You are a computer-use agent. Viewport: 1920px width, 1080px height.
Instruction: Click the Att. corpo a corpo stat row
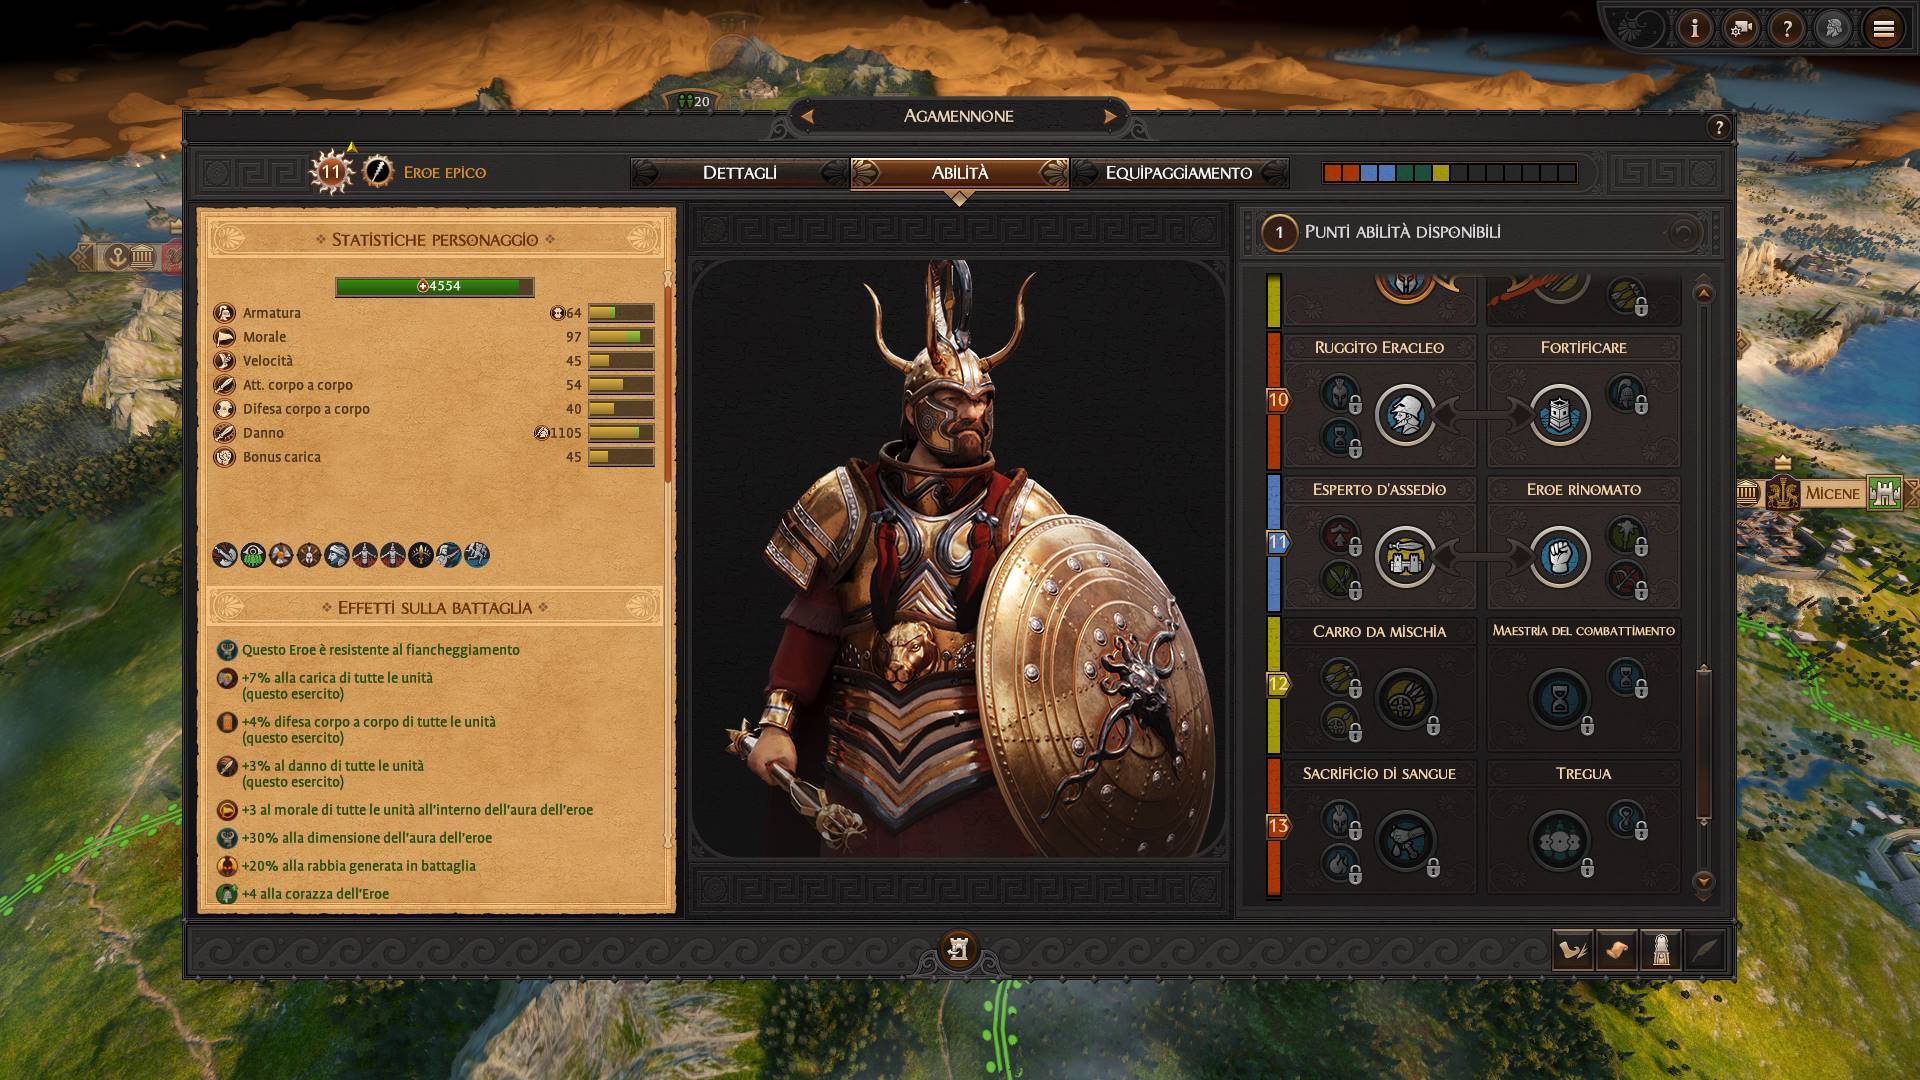click(434, 385)
